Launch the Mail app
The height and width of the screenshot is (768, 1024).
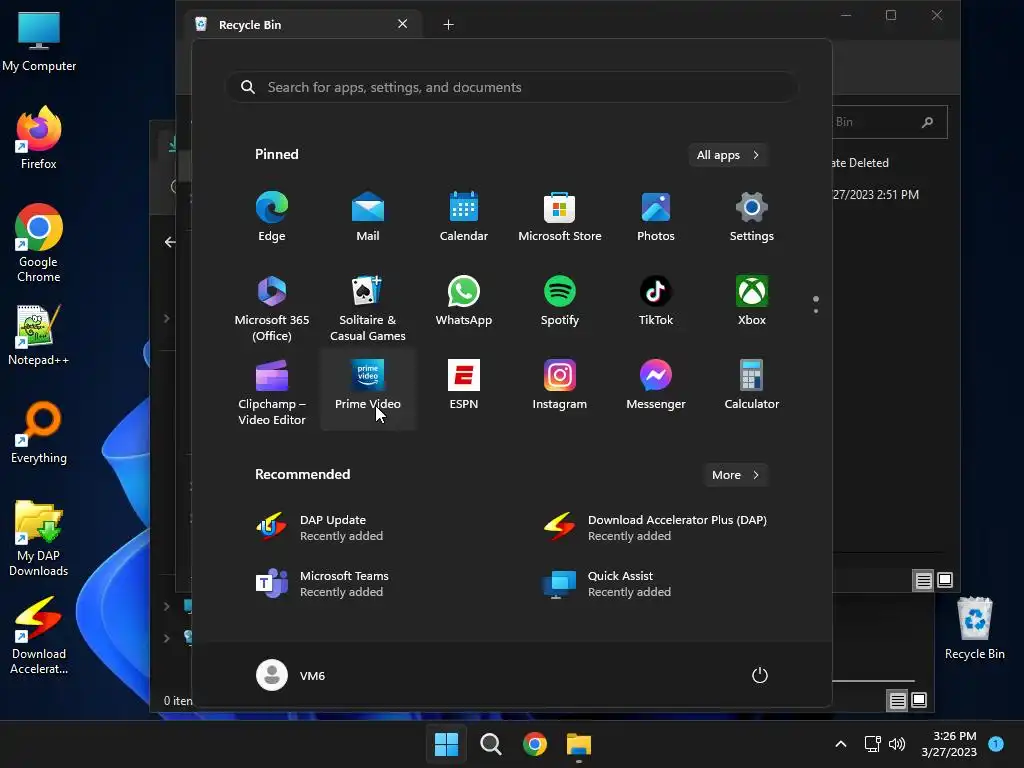coord(368,217)
